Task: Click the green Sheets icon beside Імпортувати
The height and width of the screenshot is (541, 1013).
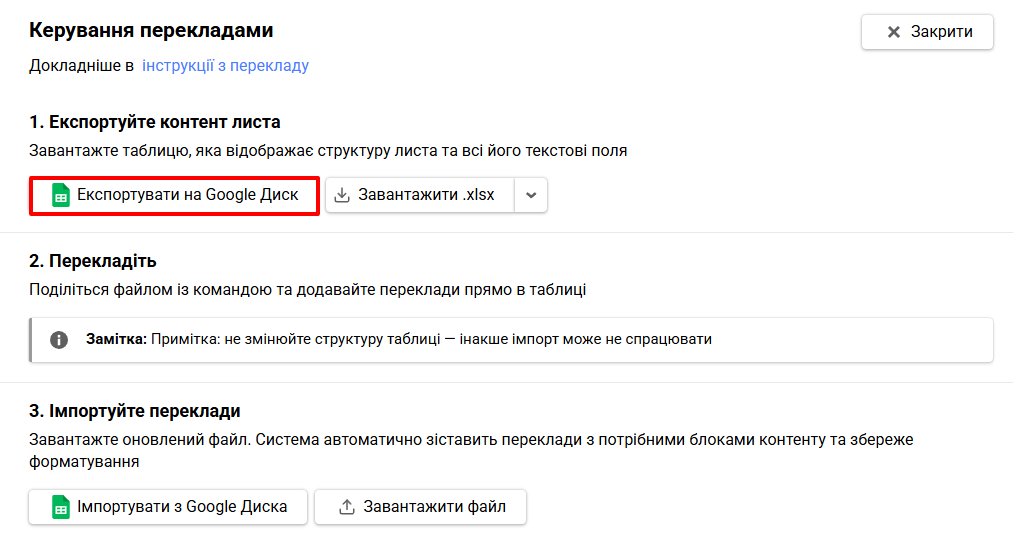Action: tap(61, 507)
